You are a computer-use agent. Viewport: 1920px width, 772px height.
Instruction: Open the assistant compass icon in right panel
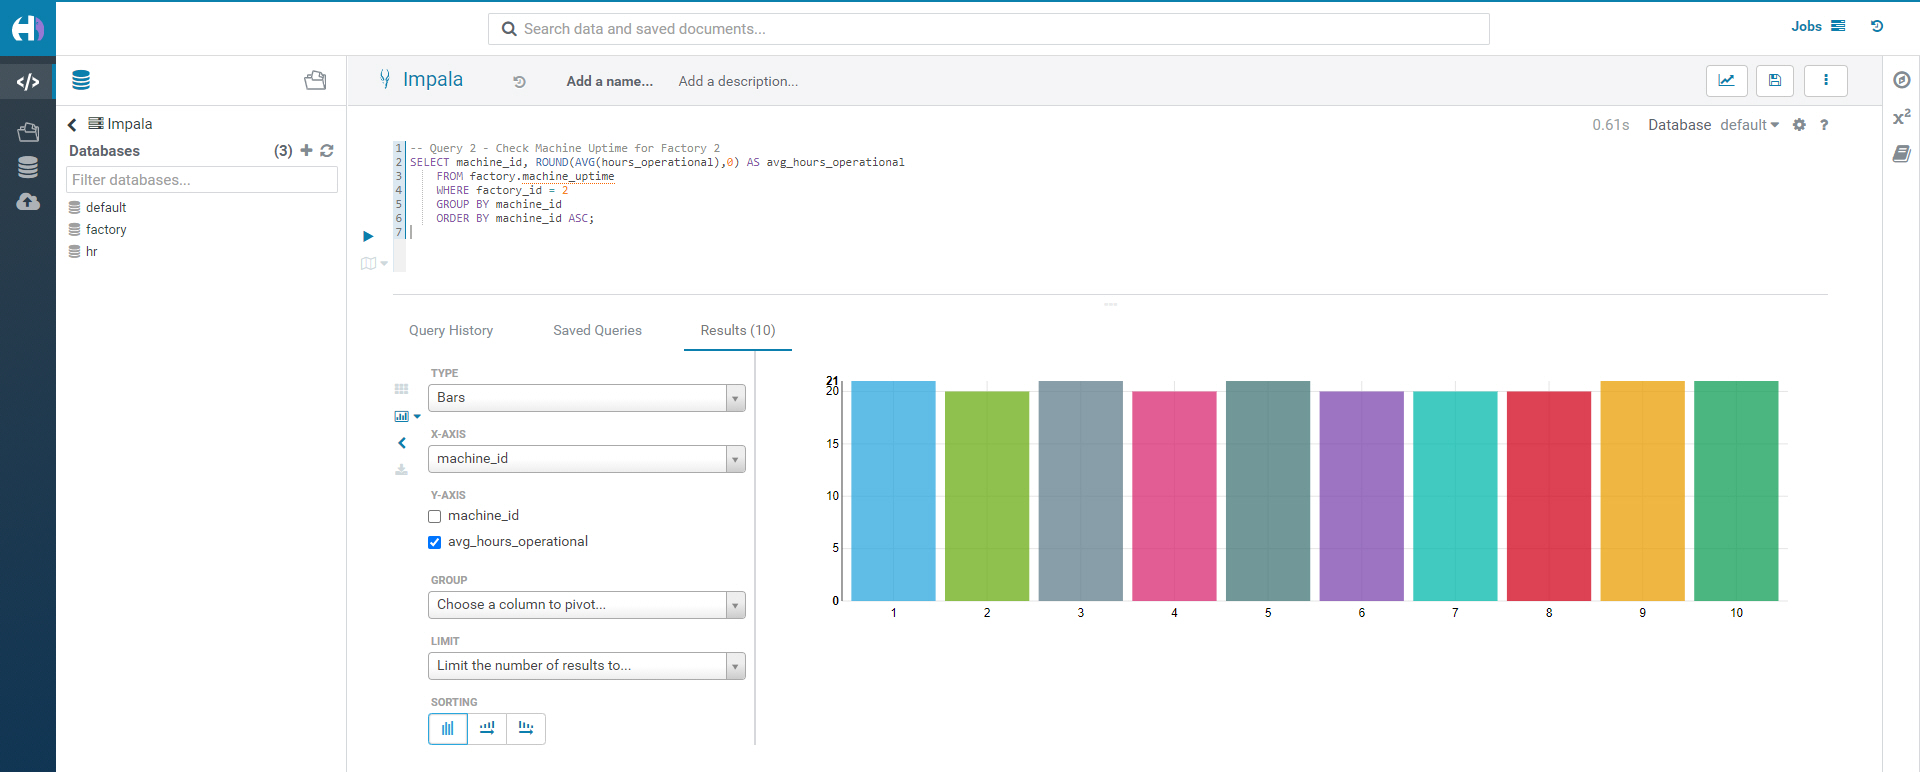tap(1902, 80)
